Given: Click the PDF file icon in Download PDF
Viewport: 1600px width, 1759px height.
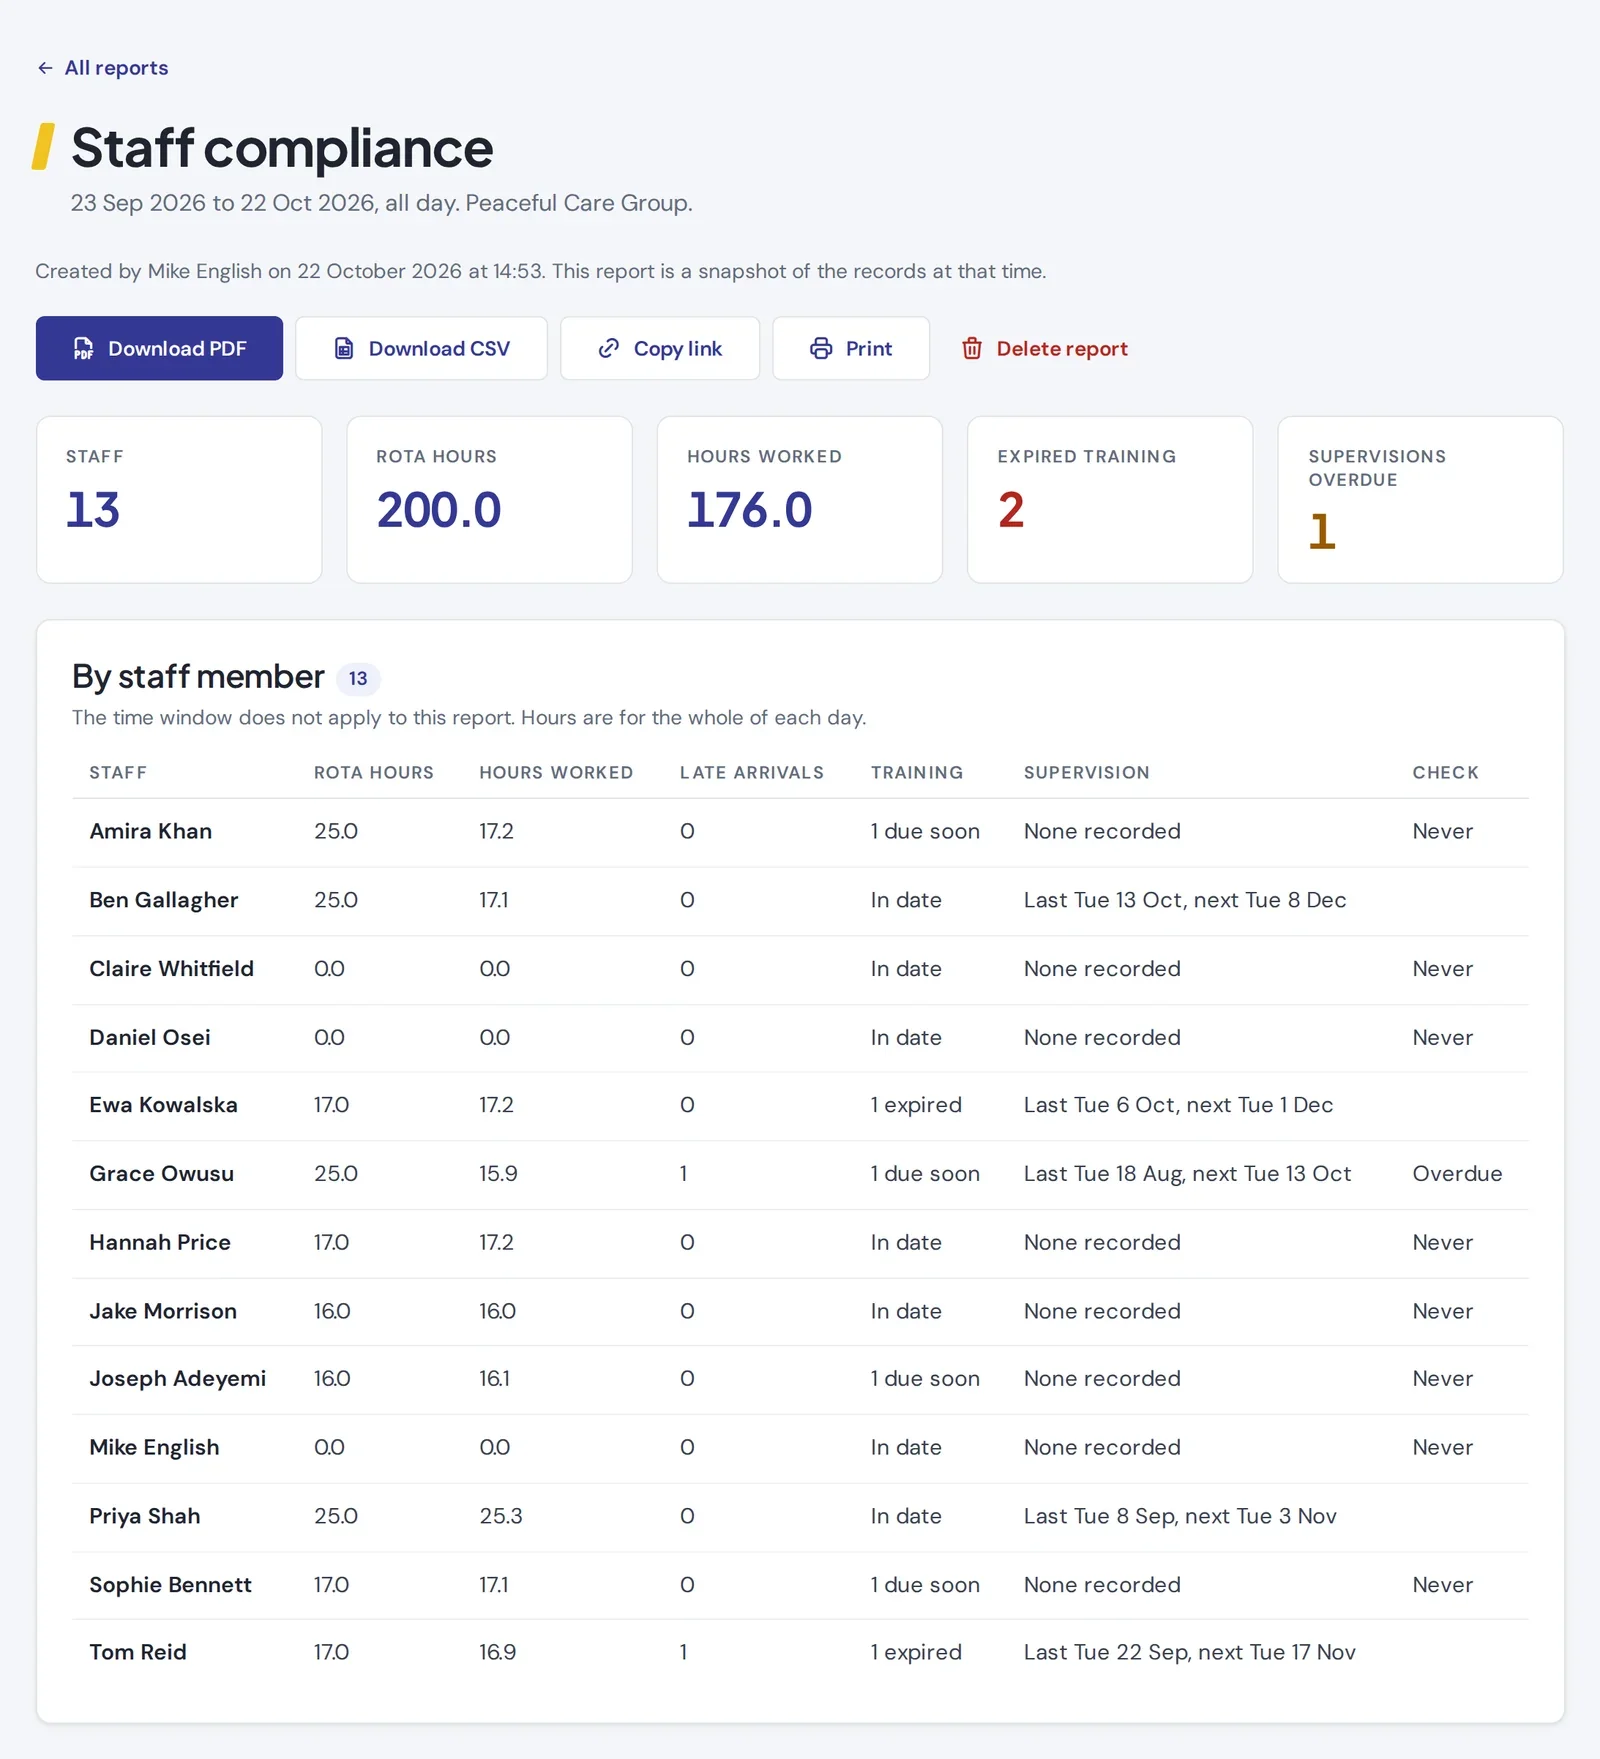Looking at the screenshot, I should (x=83, y=348).
